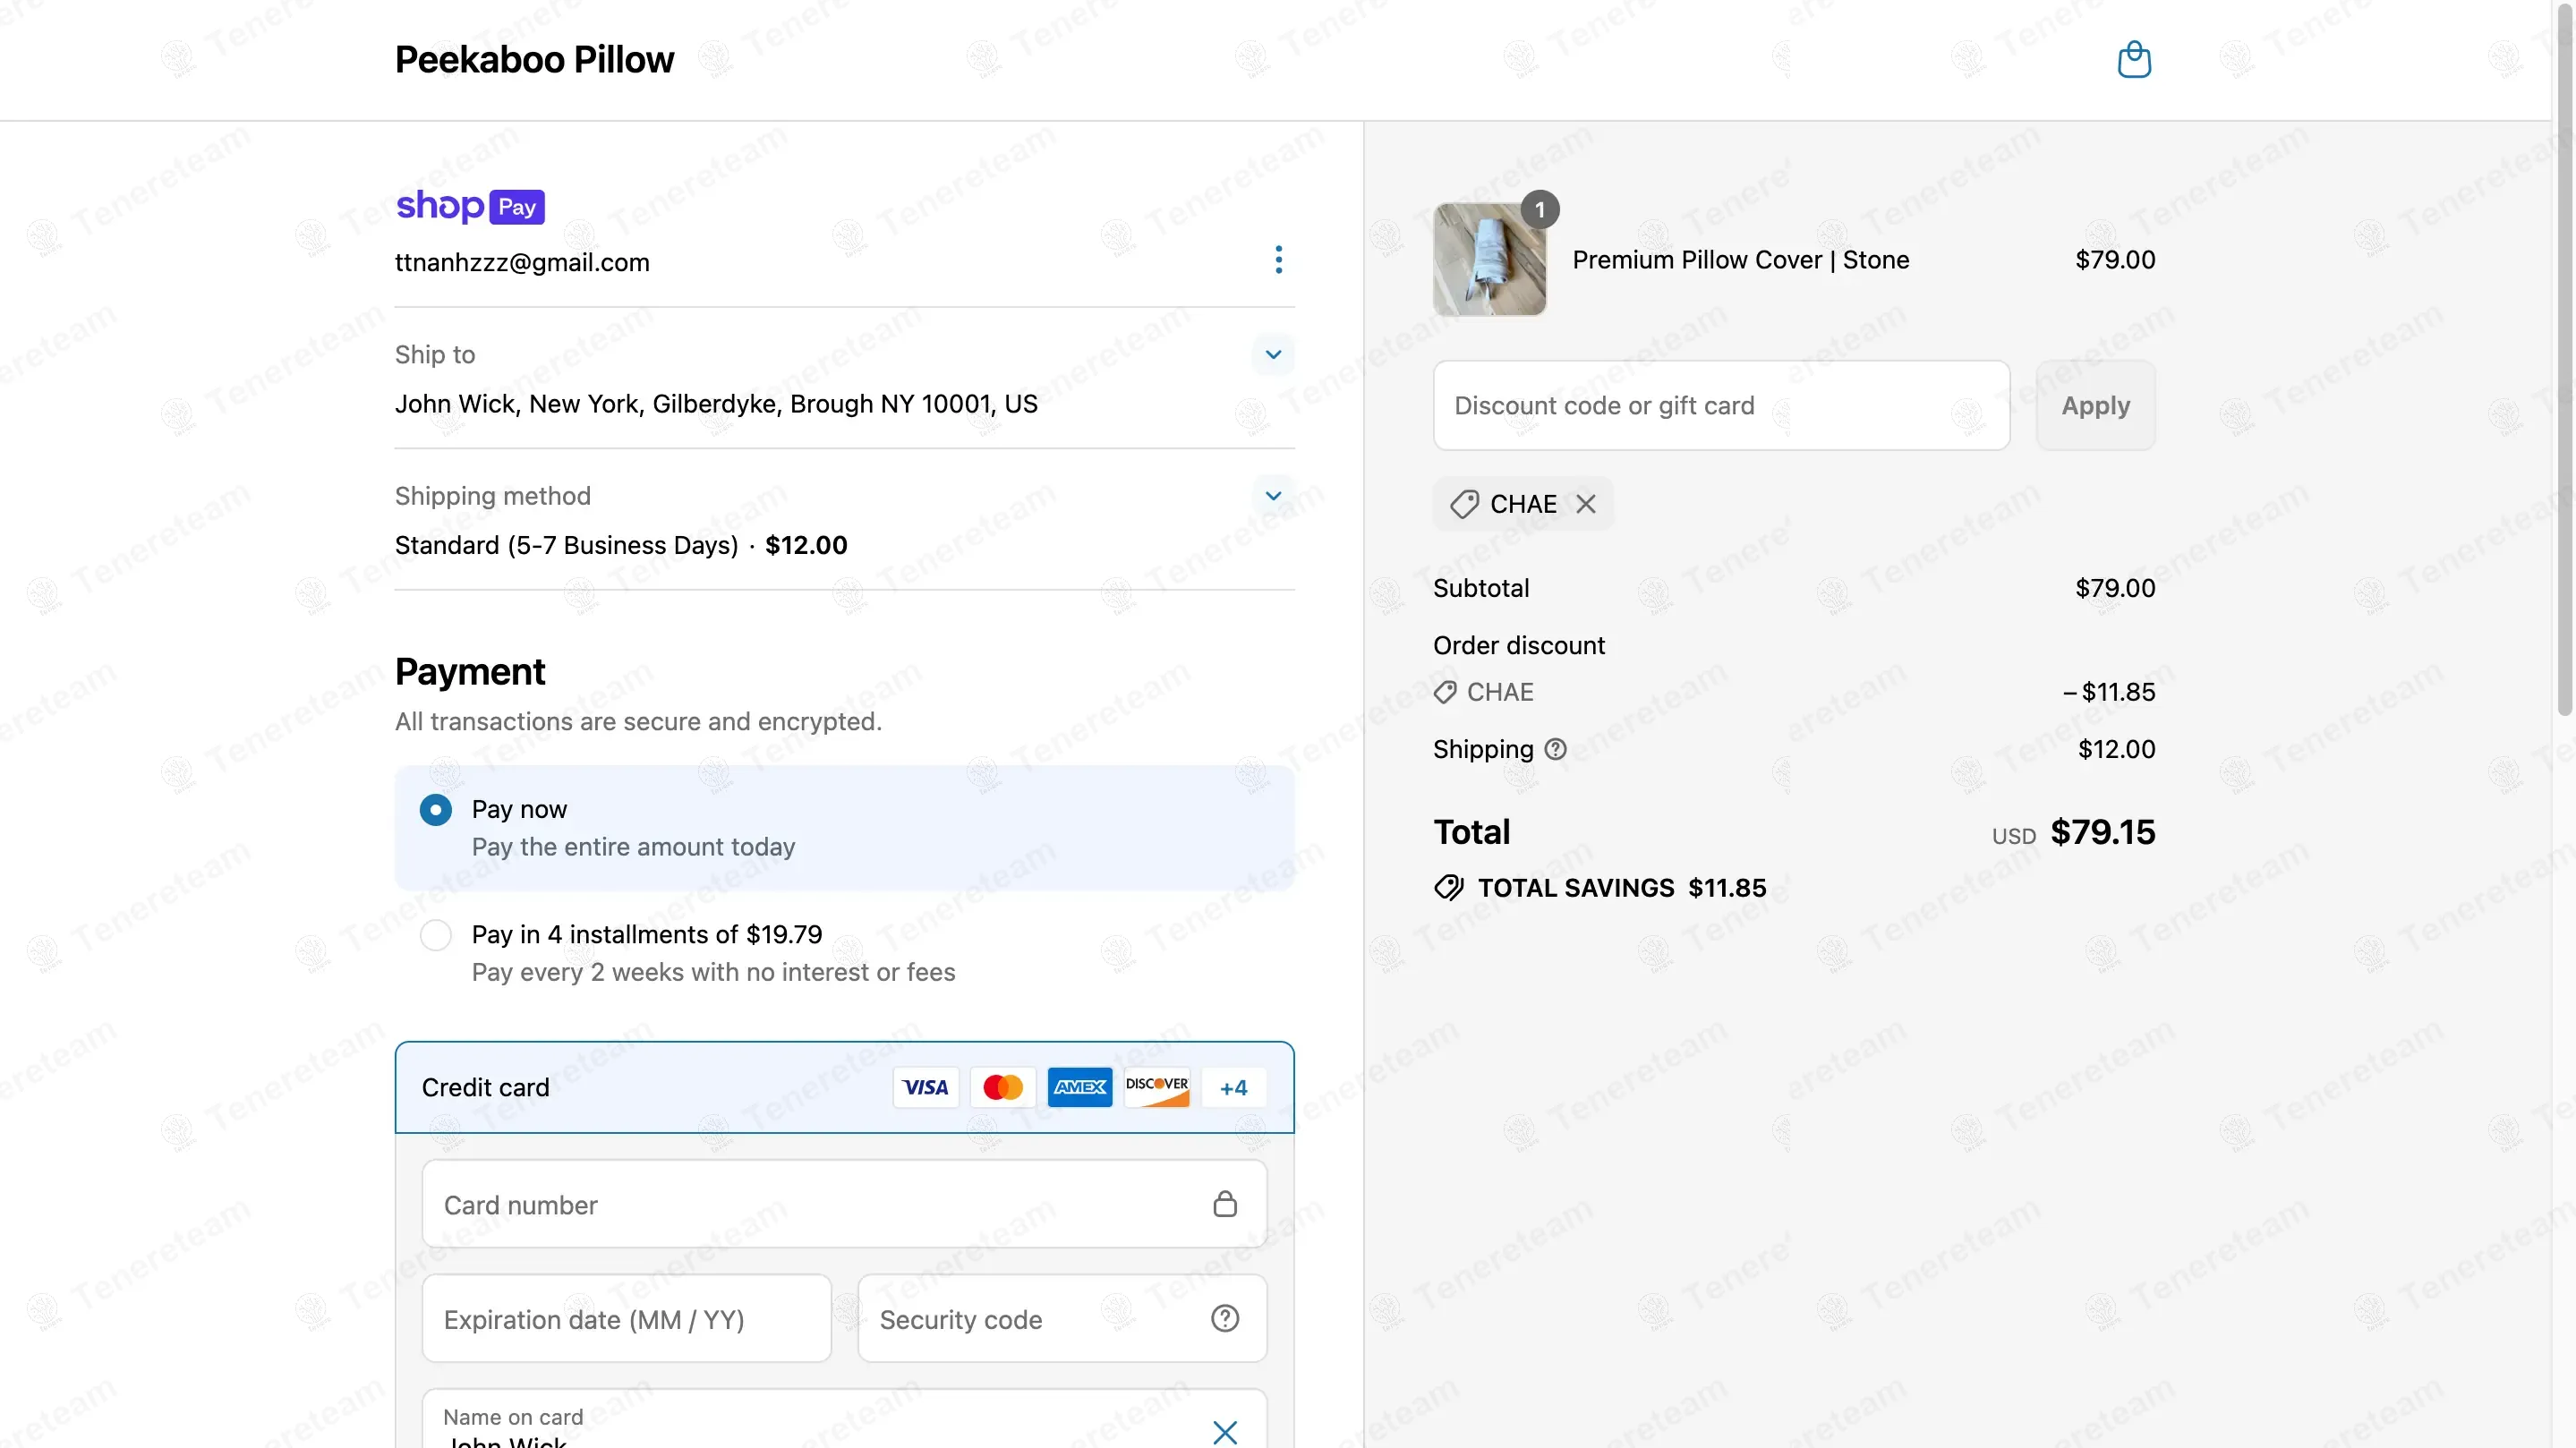Click the Mastercard logo
Viewport: 2576px width, 1448px height.
click(1003, 1087)
